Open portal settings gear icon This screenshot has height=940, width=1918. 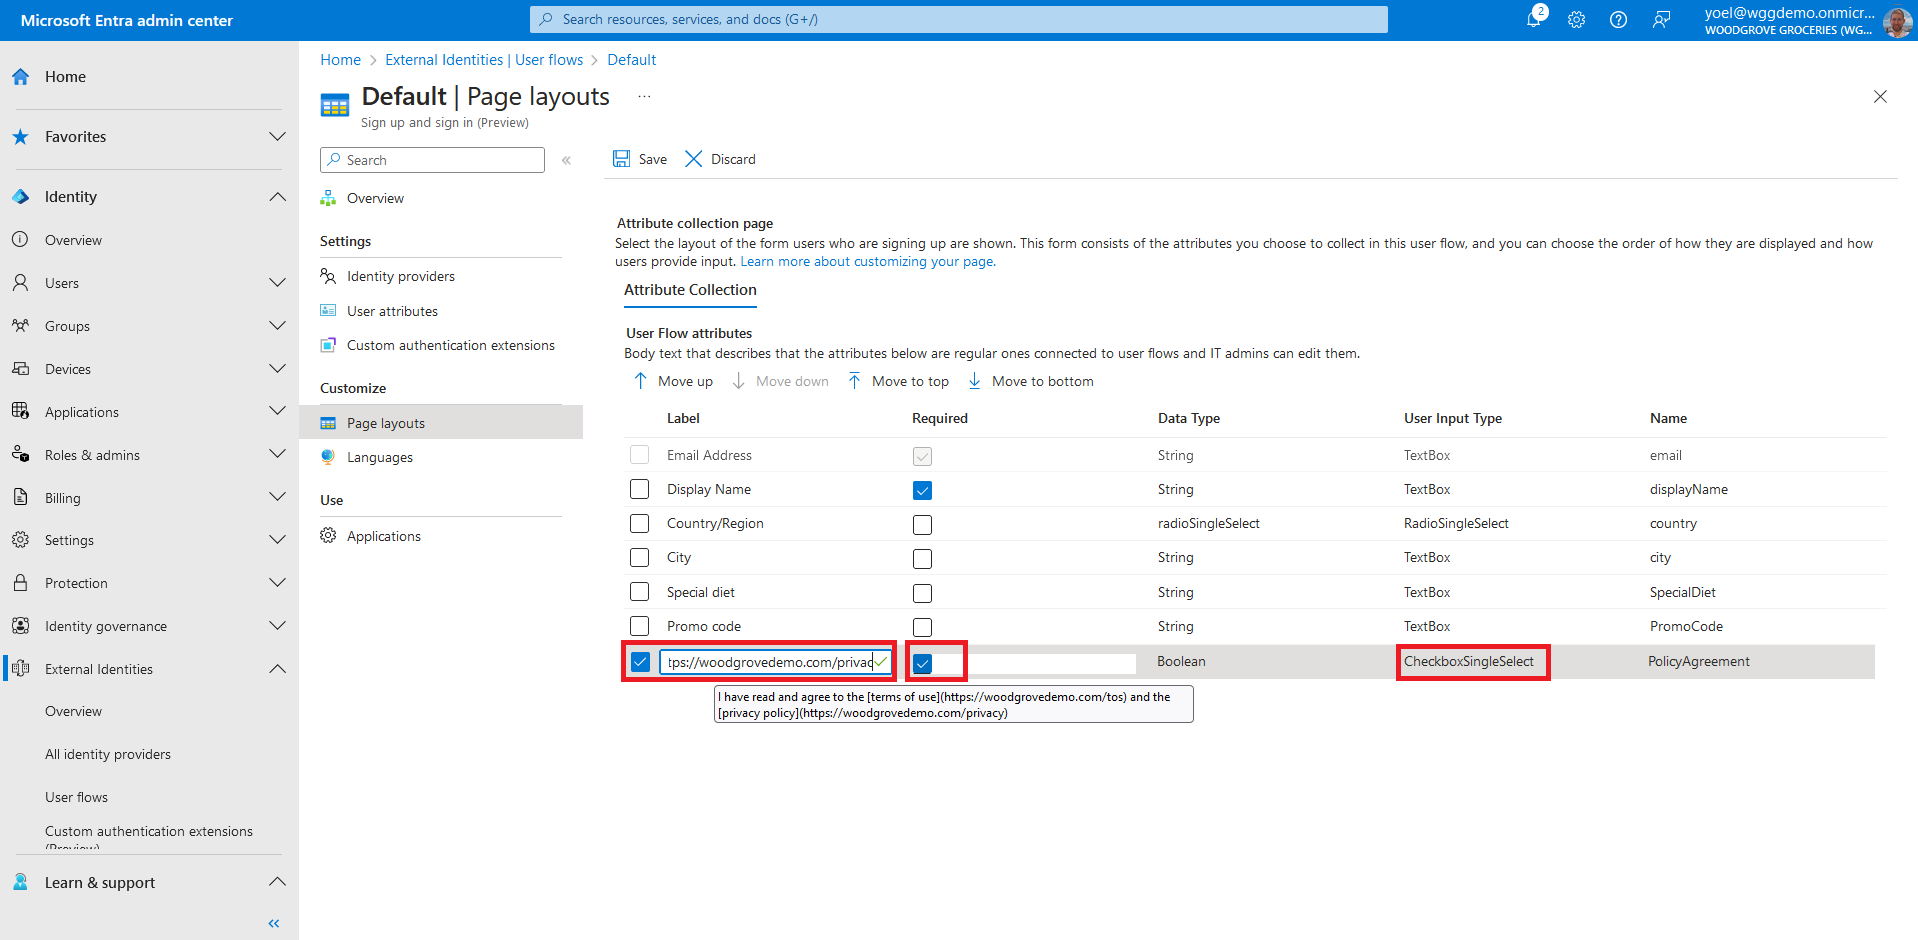[1576, 20]
